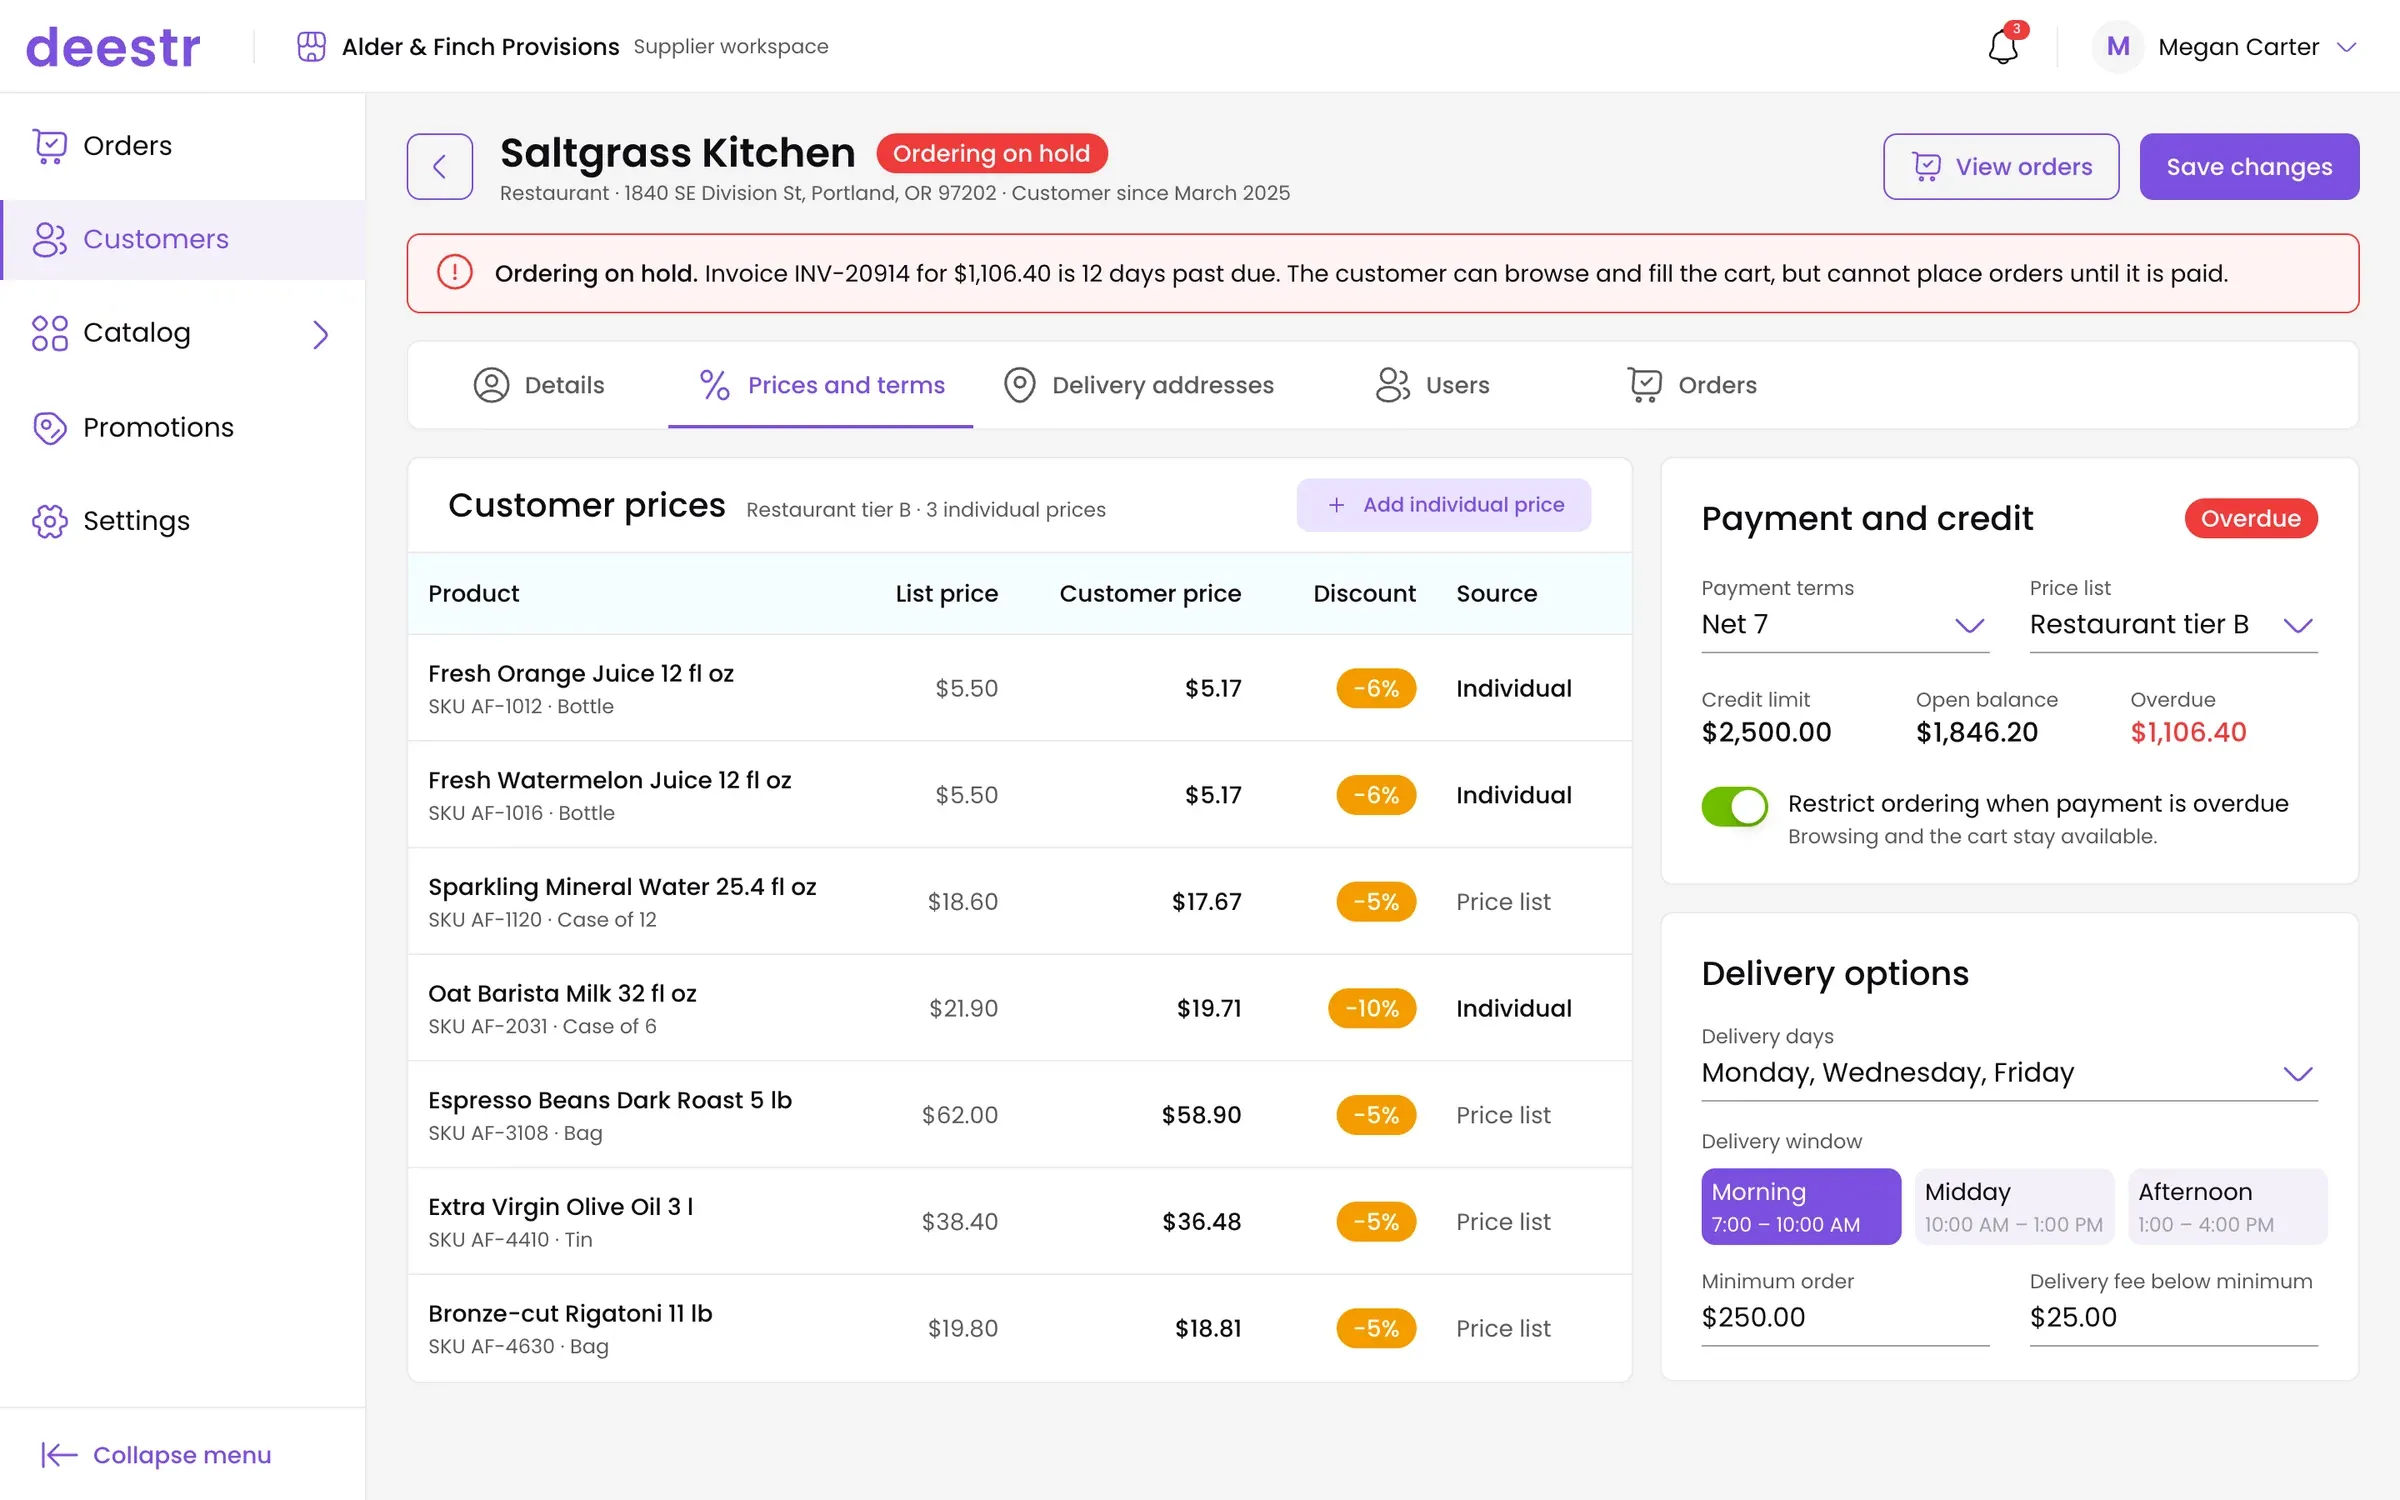Click the $1,106.40 overdue amount
The height and width of the screenshot is (1500, 2400).
(2188, 733)
